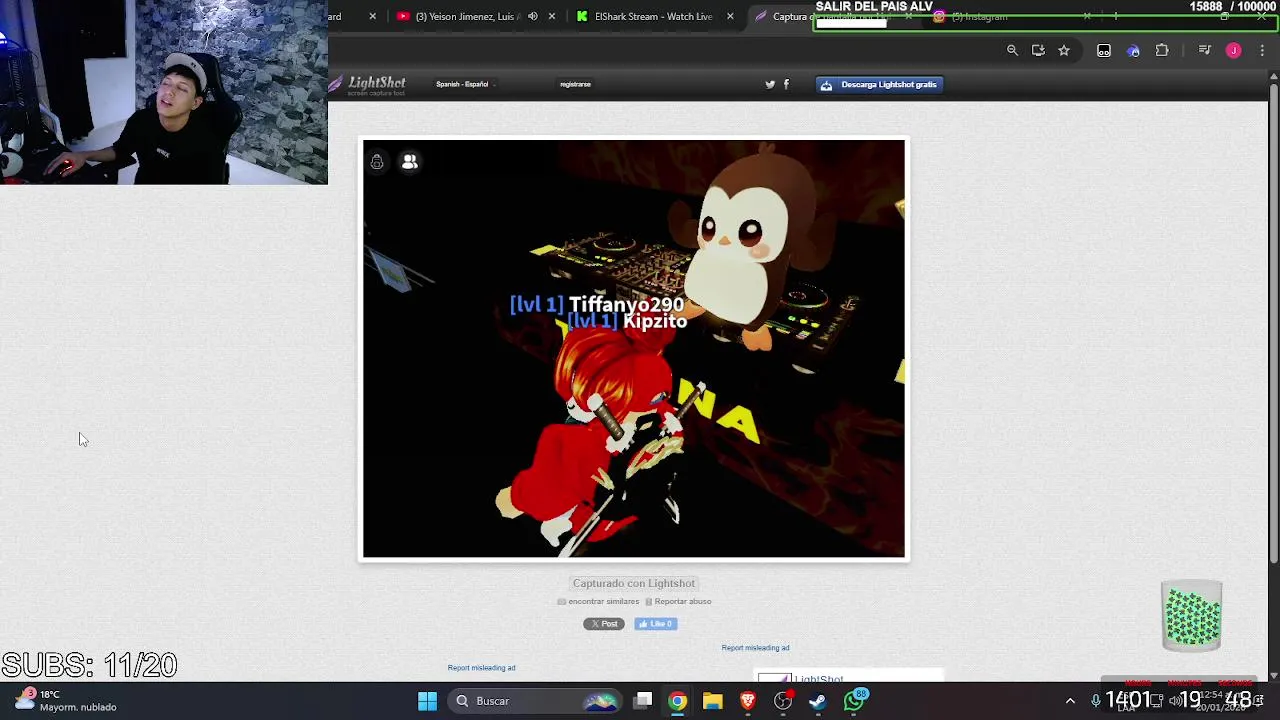Close the Yeison Jimenez YouTube tab
This screenshot has width=1280, height=720.
(x=551, y=16)
